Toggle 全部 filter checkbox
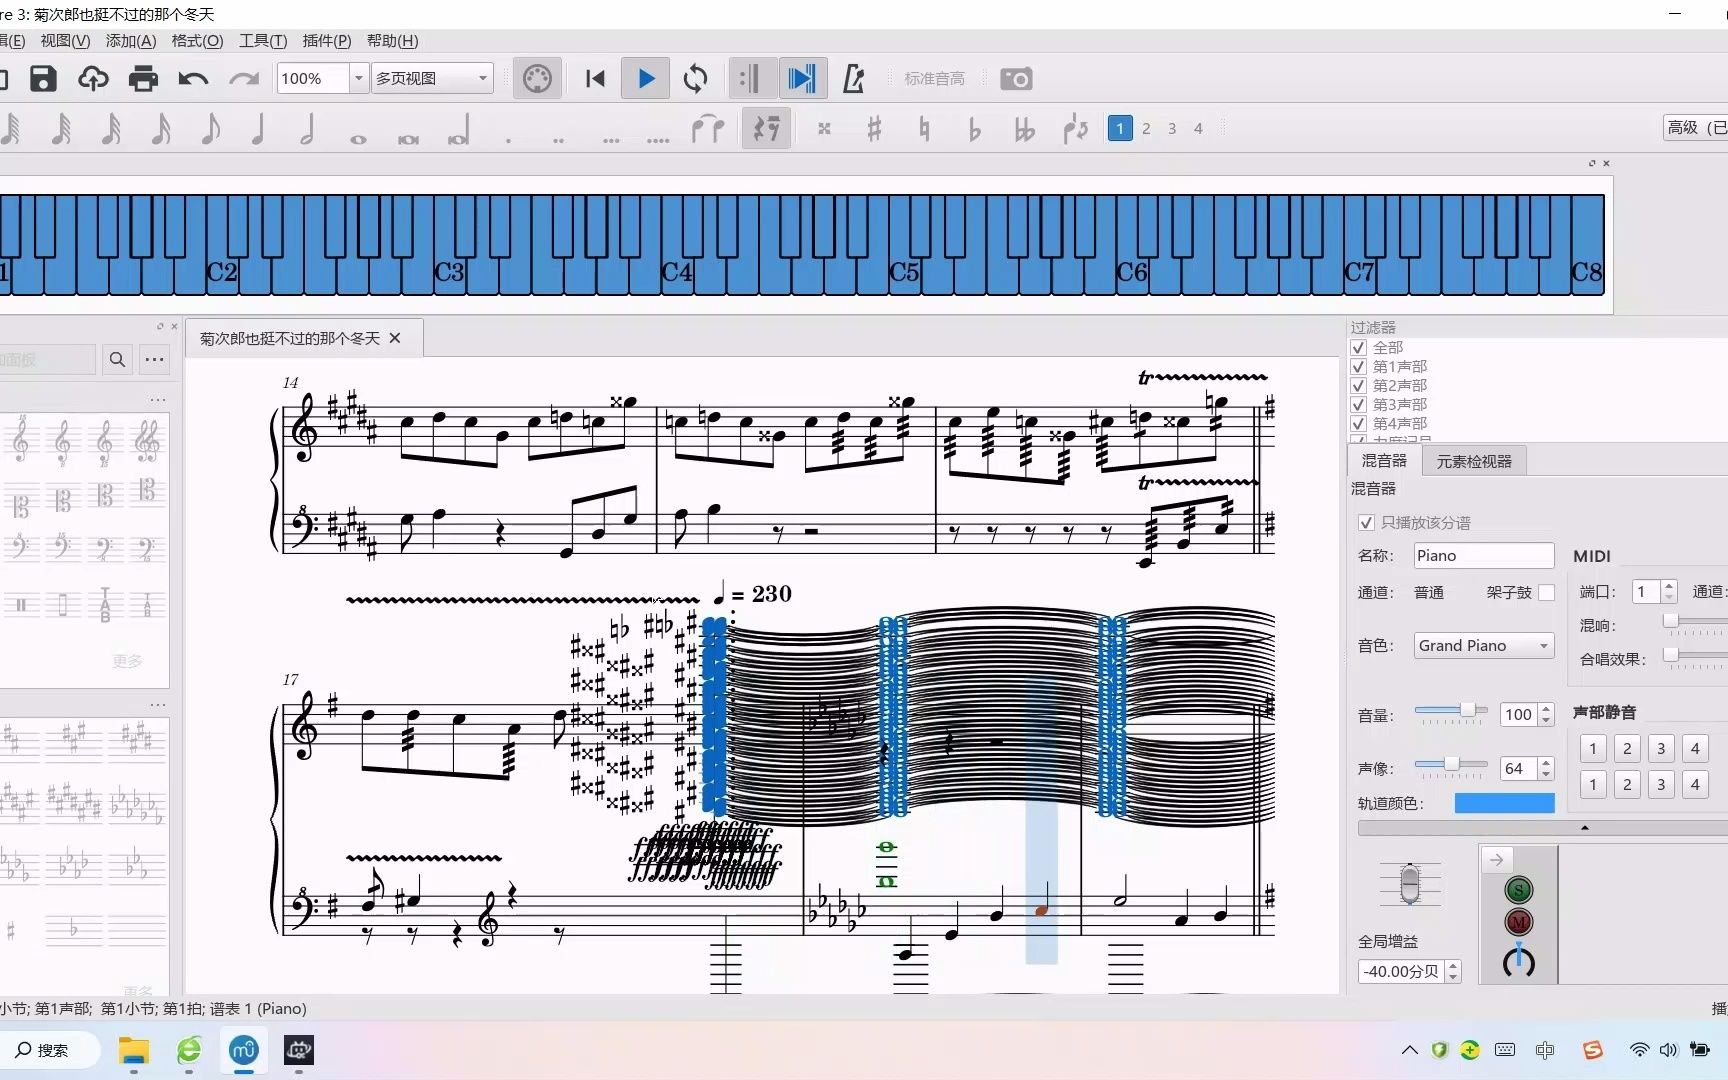The height and width of the screenshot is (1080, 1728). pos(1358,348)
